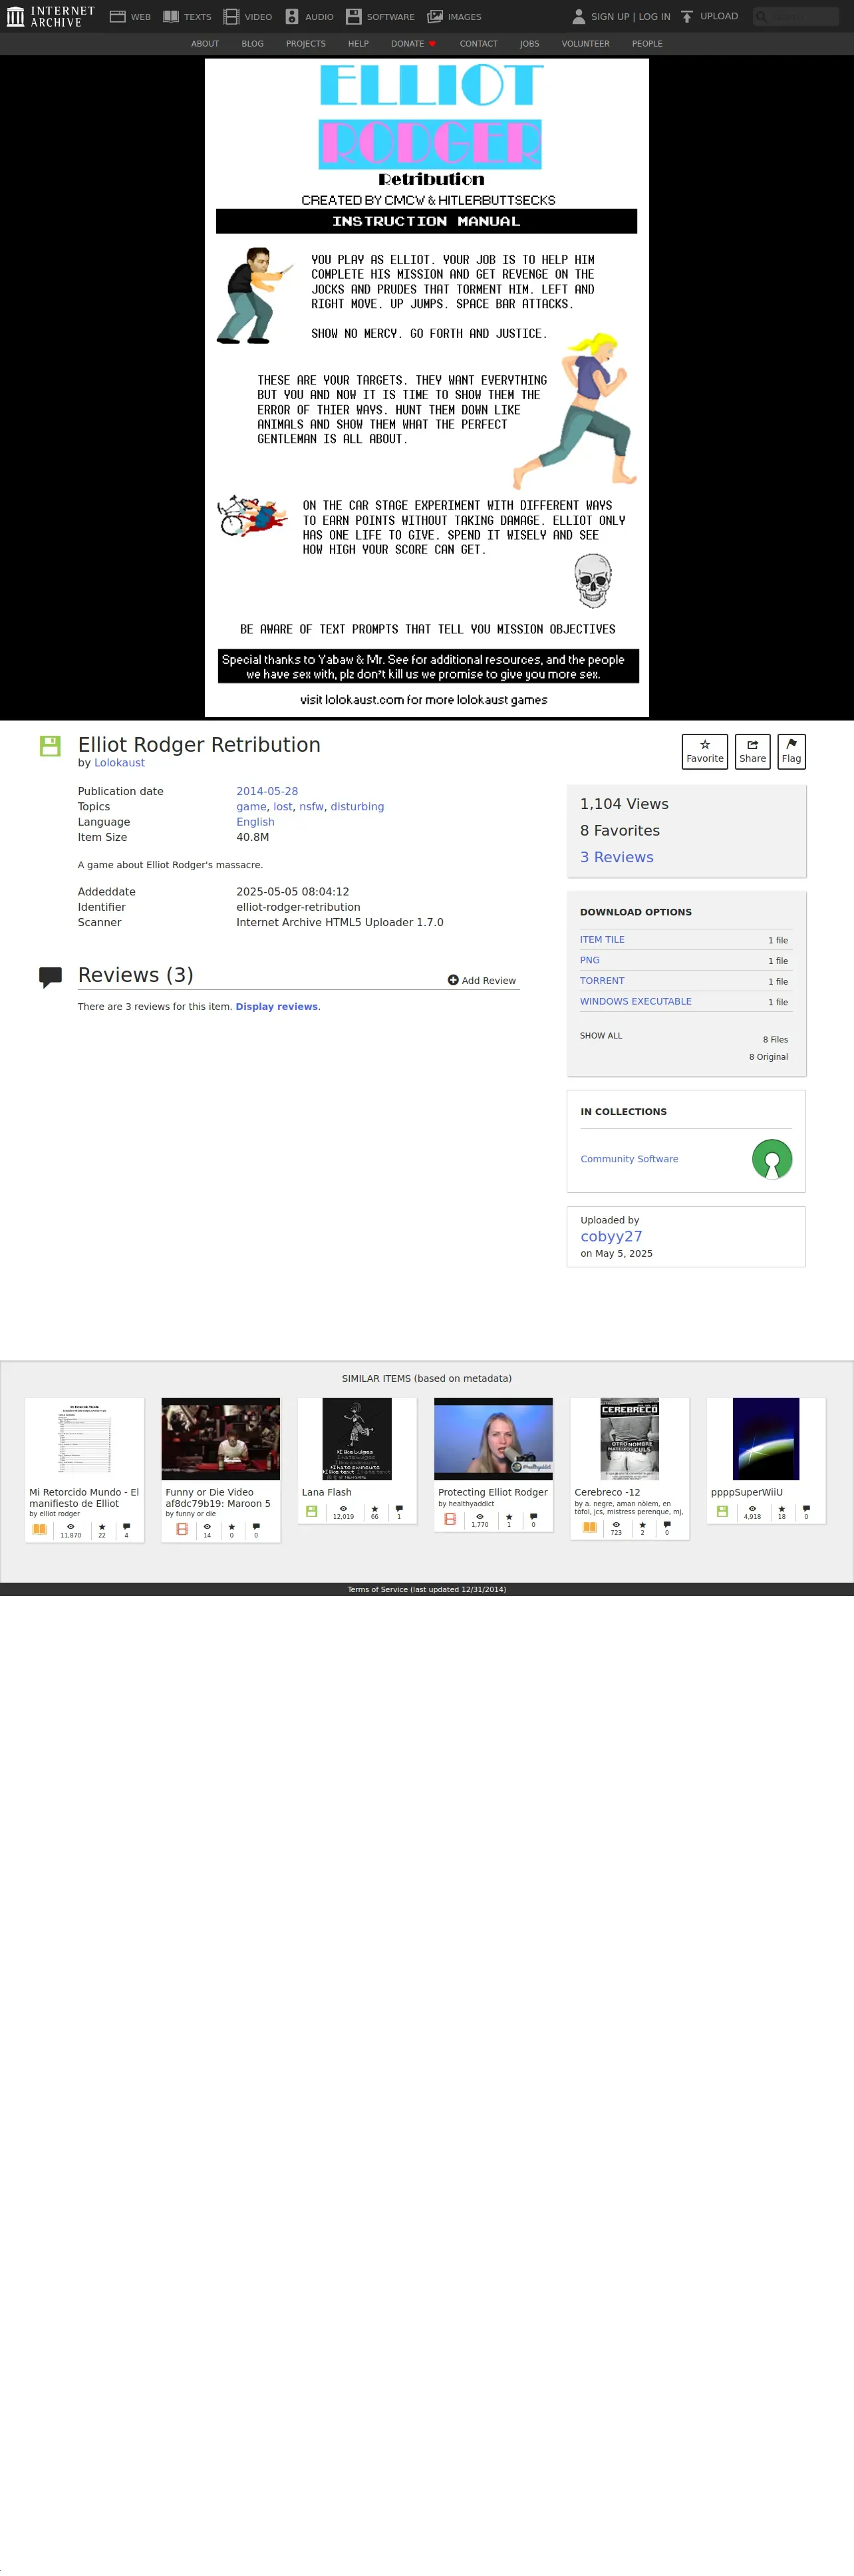Open the 'lost' topic link
The height and width of the screenshot is (2576, 854).
(x=283, y=807)
